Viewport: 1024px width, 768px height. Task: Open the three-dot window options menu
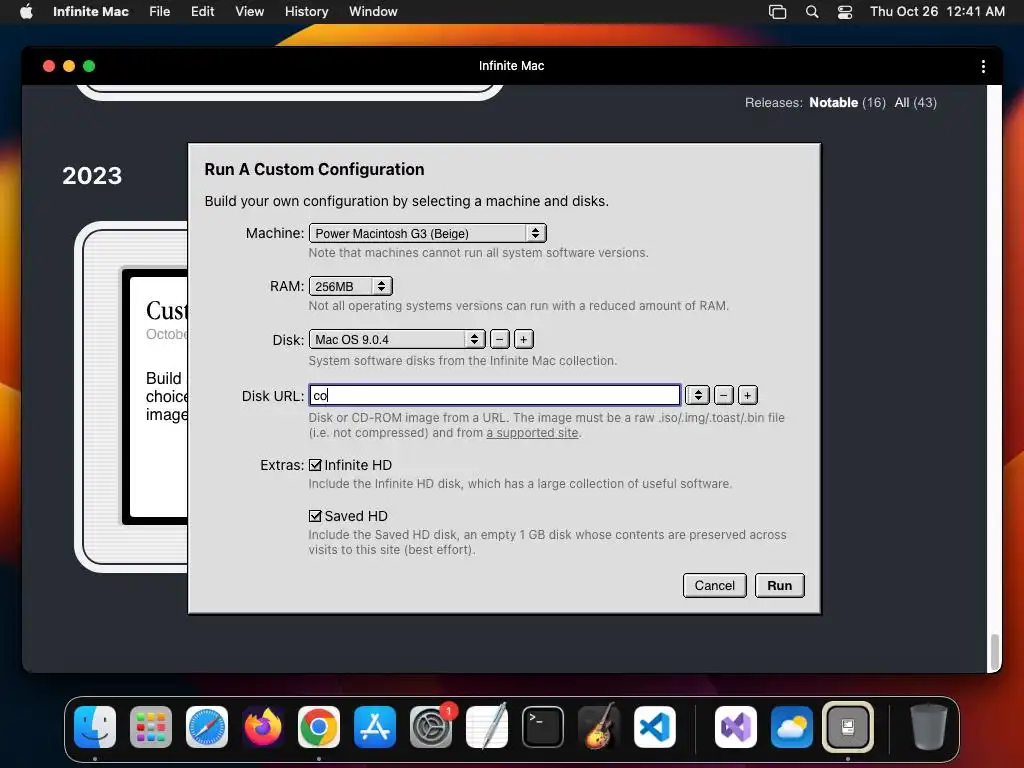click(983, 66)
